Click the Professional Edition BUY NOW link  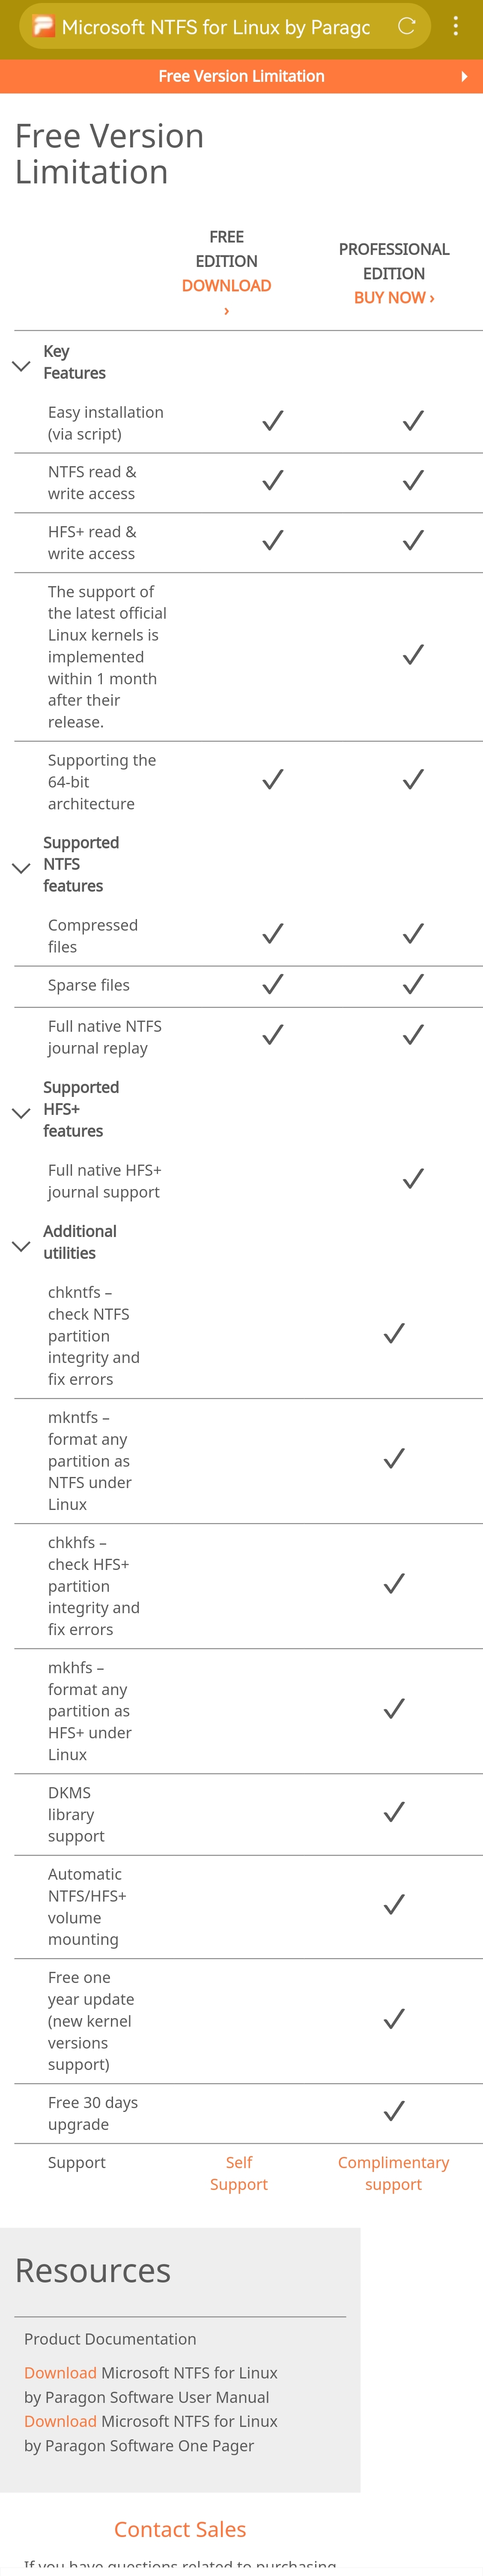click(x=394, y=298)
